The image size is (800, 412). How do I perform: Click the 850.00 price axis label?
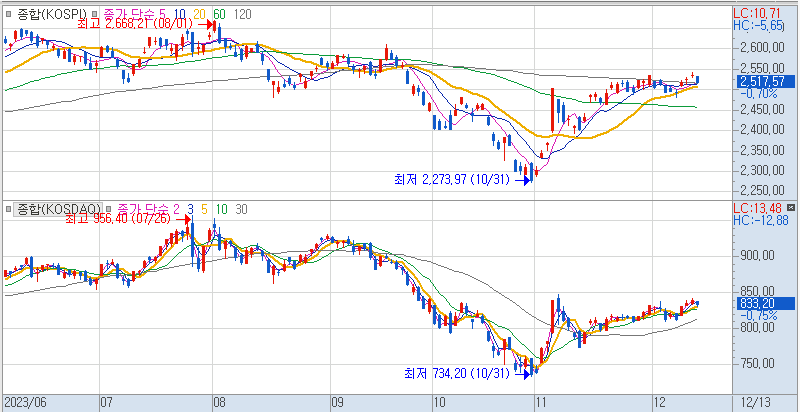click(758, 292)
